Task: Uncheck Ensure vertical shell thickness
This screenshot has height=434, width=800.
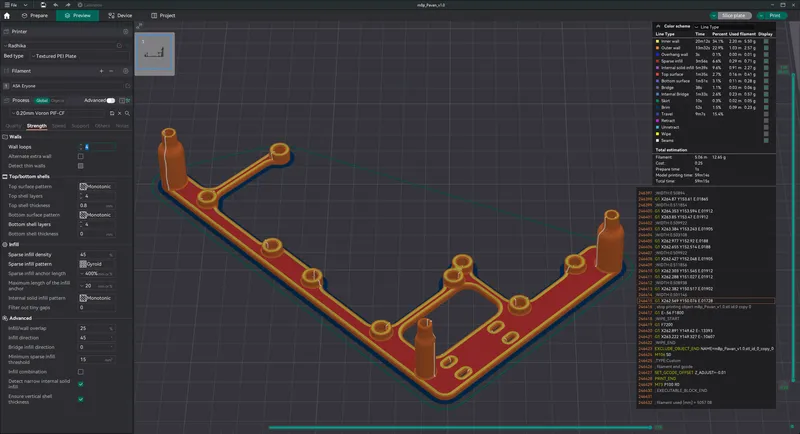Action: click(81, 399)
